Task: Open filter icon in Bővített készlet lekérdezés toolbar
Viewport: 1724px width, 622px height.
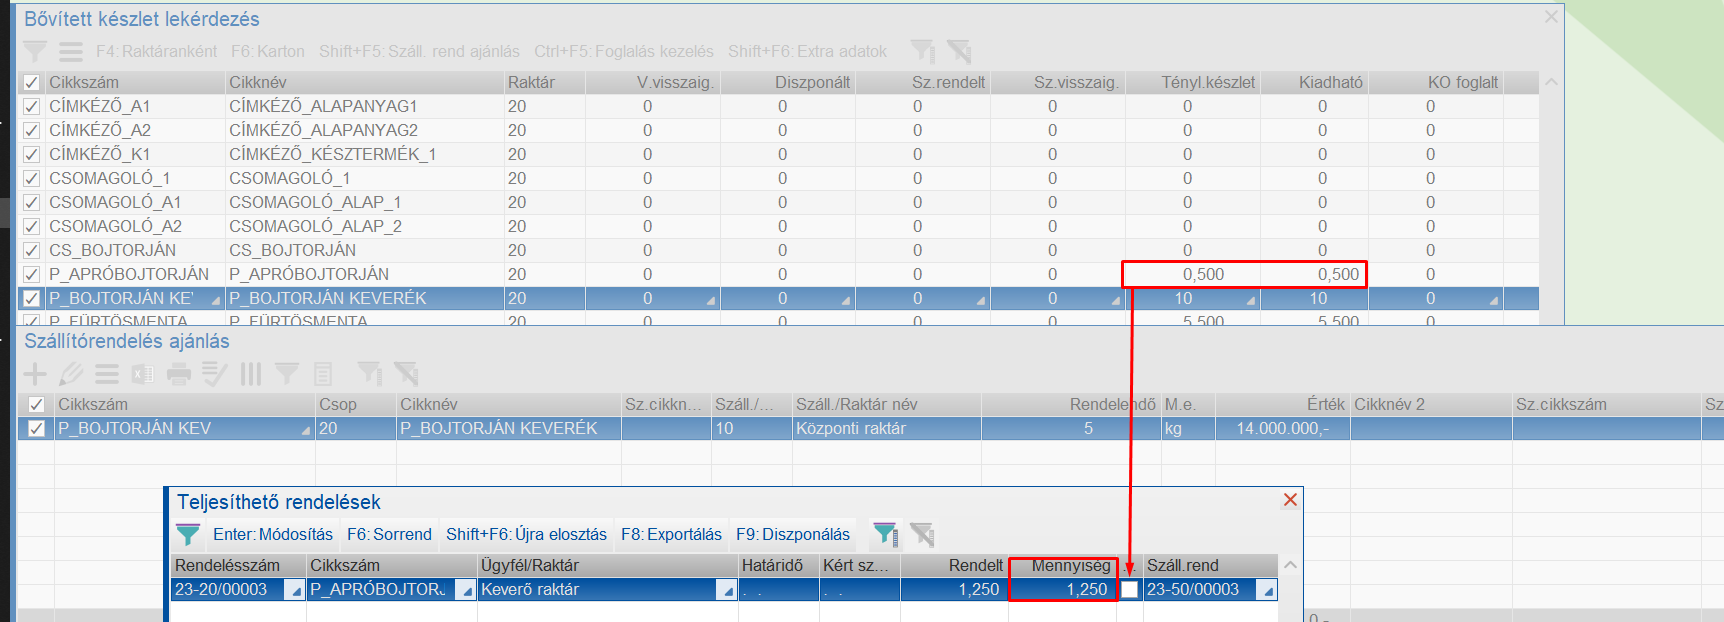Action: (35, 51)
